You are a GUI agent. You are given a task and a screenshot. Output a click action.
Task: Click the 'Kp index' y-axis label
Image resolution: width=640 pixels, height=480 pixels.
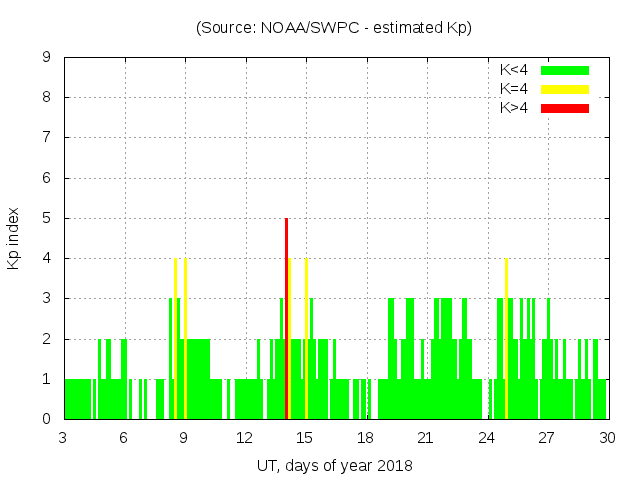coord(14,238)
